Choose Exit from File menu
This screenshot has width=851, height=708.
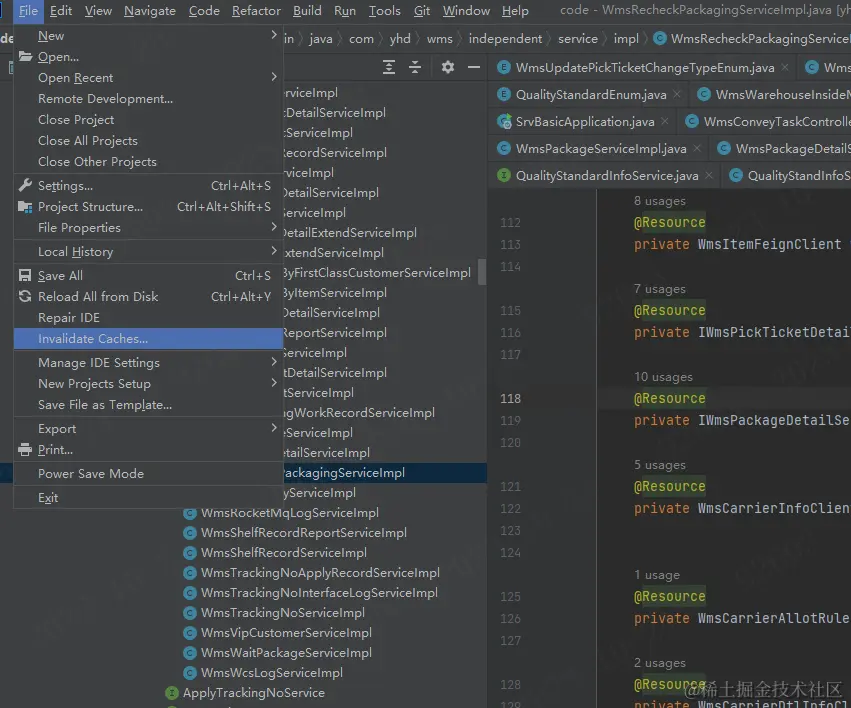(x=148, y=497)
